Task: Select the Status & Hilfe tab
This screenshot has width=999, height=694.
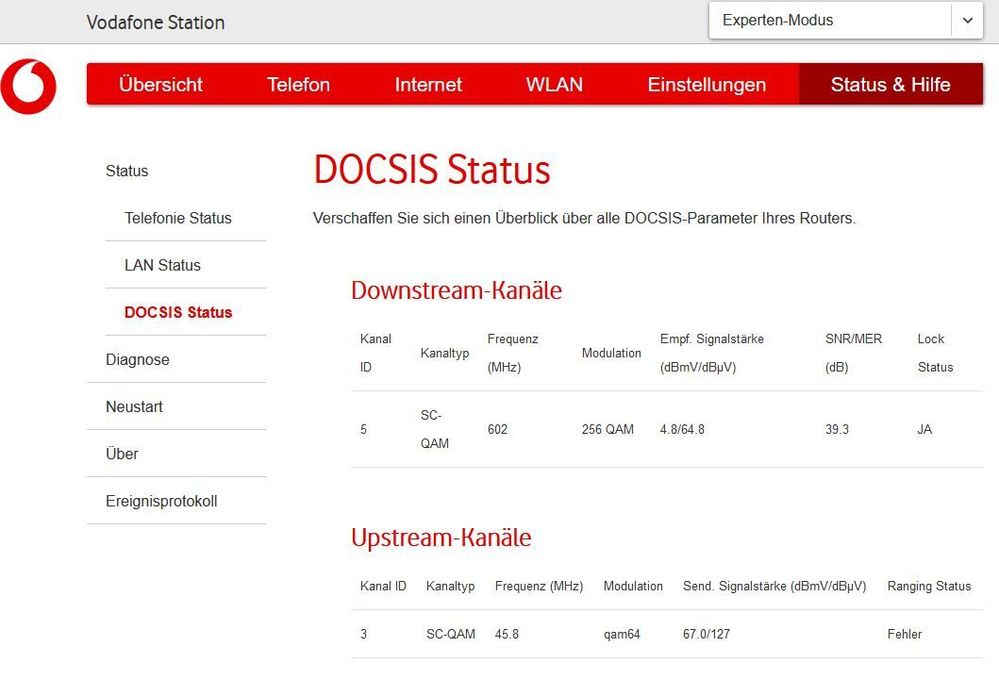Action: [x=891, y=84]
